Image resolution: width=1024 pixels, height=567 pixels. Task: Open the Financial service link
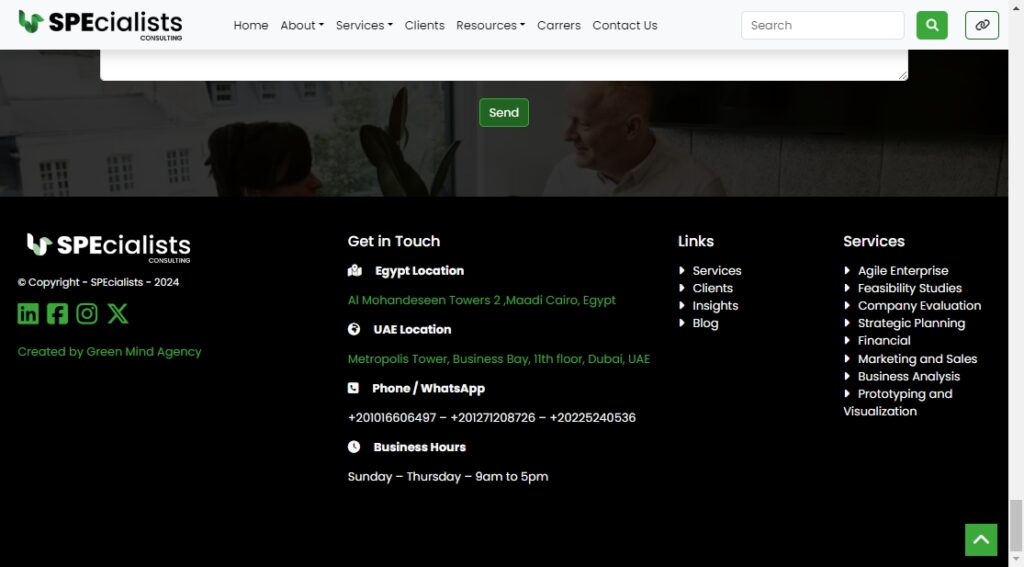point(884,340)
